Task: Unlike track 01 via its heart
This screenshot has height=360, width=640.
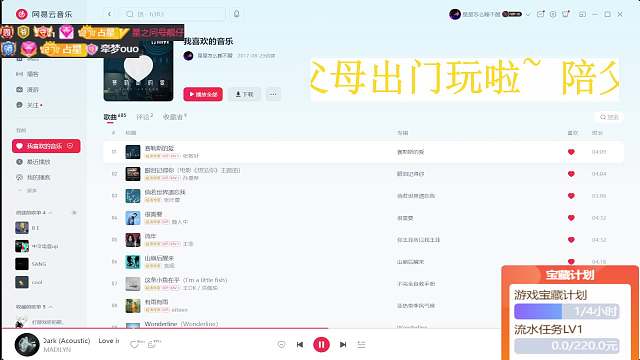Action: tap(571, 152)
